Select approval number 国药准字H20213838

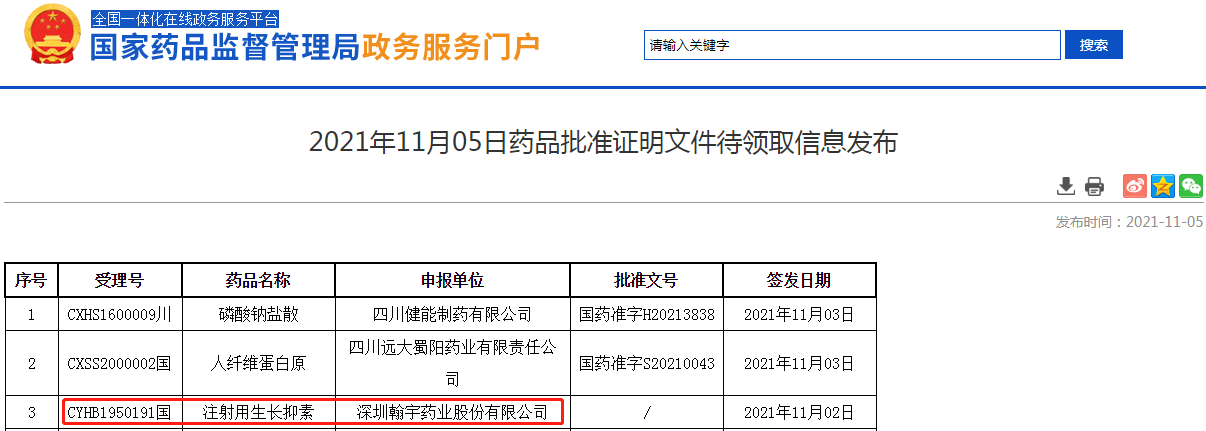pos(647,314)
